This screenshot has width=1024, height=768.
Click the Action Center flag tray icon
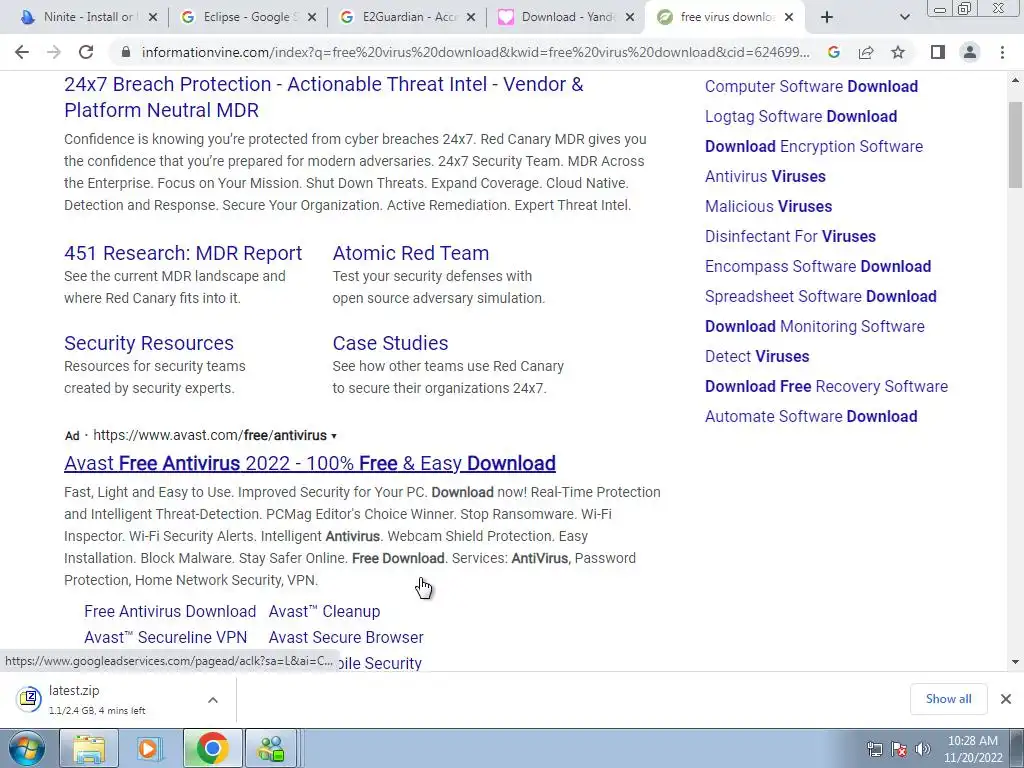click(899, 749)
